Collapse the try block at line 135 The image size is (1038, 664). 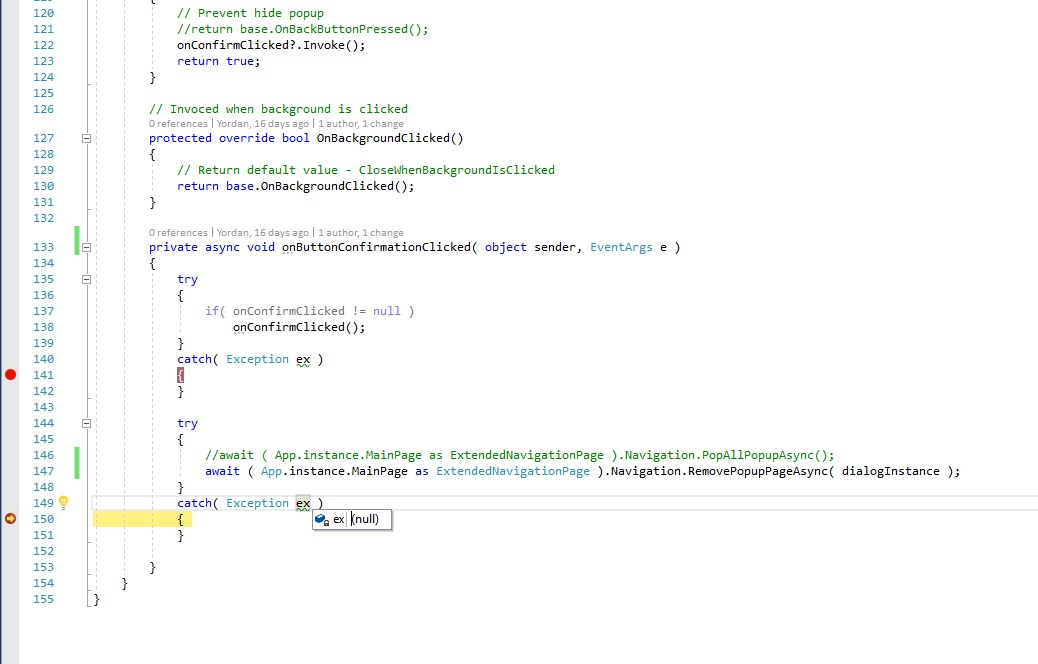(86, 279)
